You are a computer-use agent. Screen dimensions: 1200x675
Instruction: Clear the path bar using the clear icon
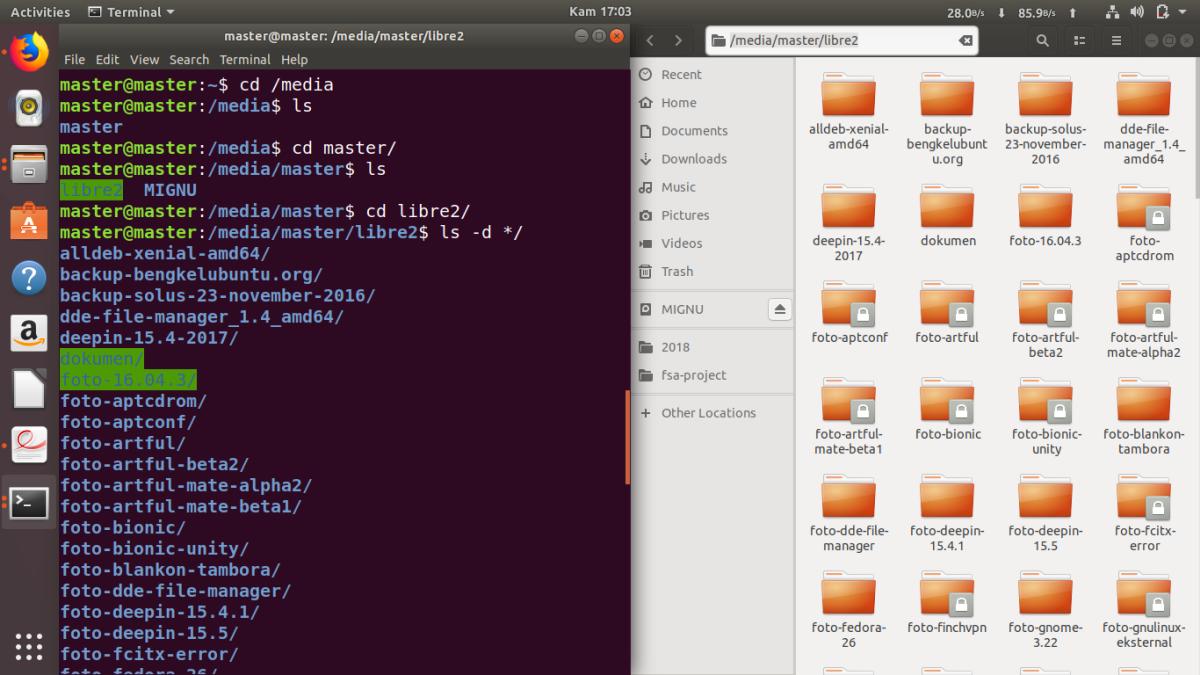point(964,40)
